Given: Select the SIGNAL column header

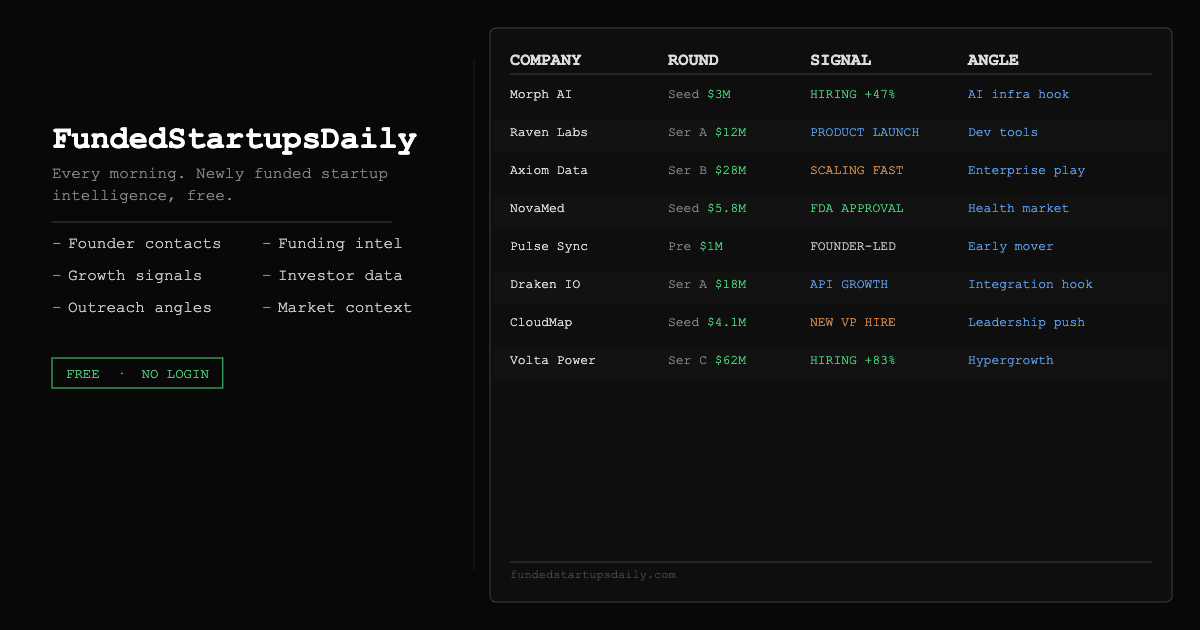Looking at the screenshot, I should pos(840,60).
